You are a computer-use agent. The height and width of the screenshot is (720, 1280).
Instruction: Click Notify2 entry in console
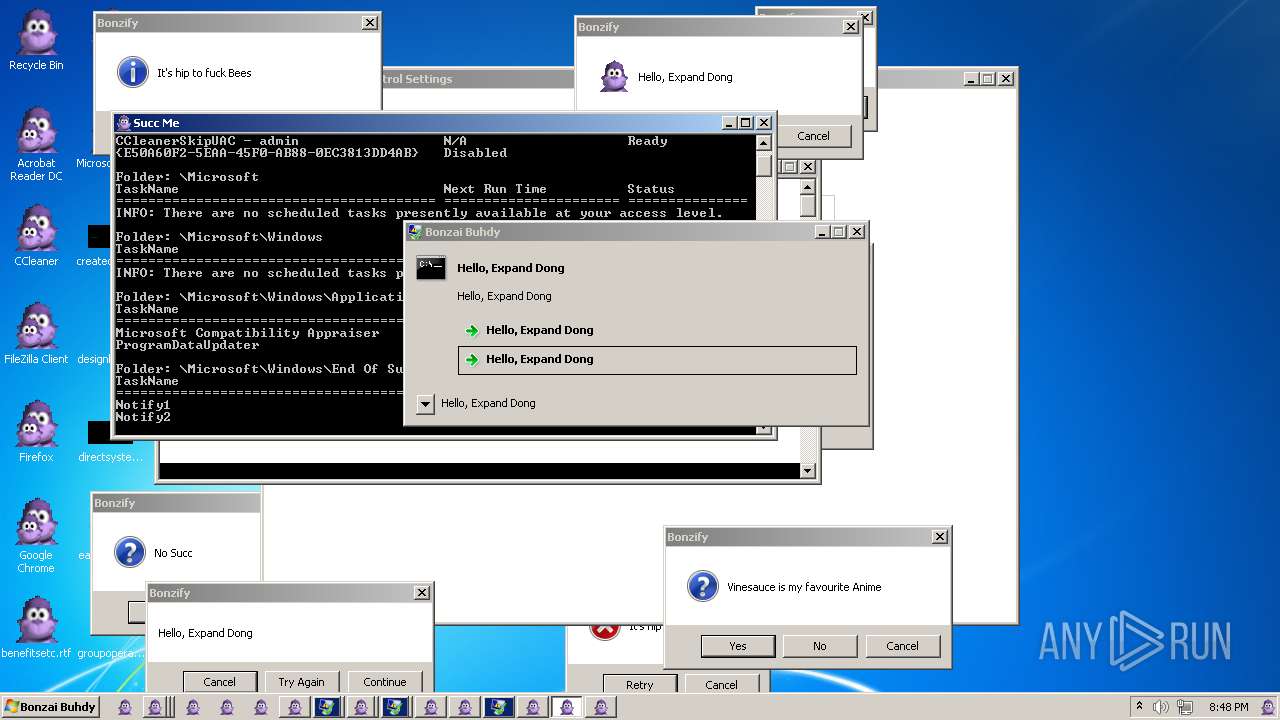tap(143, 417)
